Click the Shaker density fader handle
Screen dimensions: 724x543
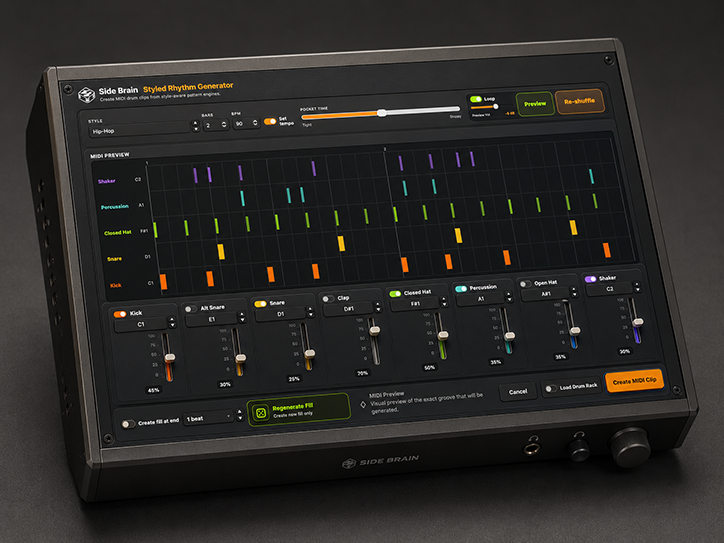tap(638, 322)
